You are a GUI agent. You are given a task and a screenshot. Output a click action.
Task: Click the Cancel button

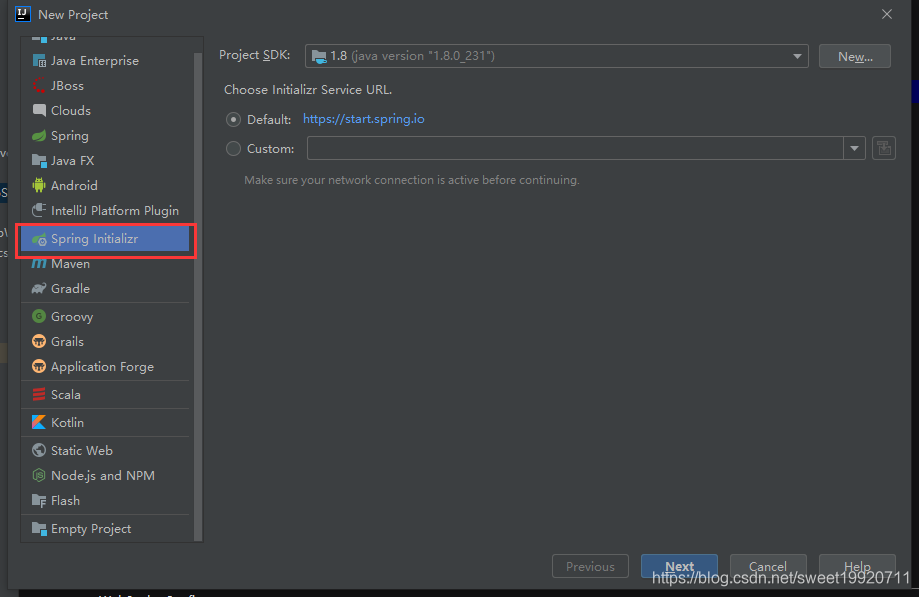pyautogui.click(x=768, y=567)
